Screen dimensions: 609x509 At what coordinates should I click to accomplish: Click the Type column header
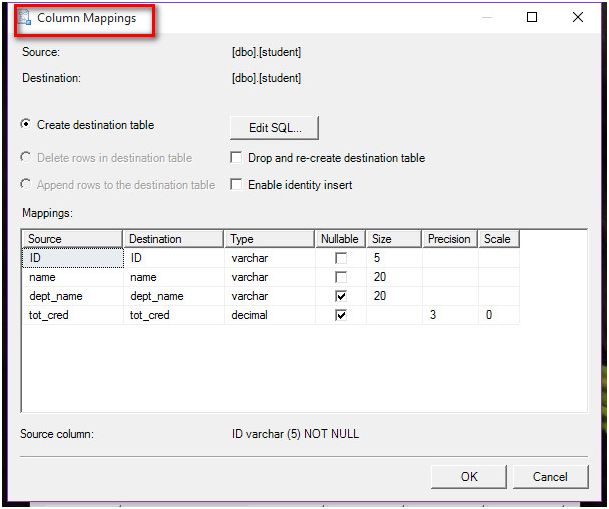[x=270, y=239]
